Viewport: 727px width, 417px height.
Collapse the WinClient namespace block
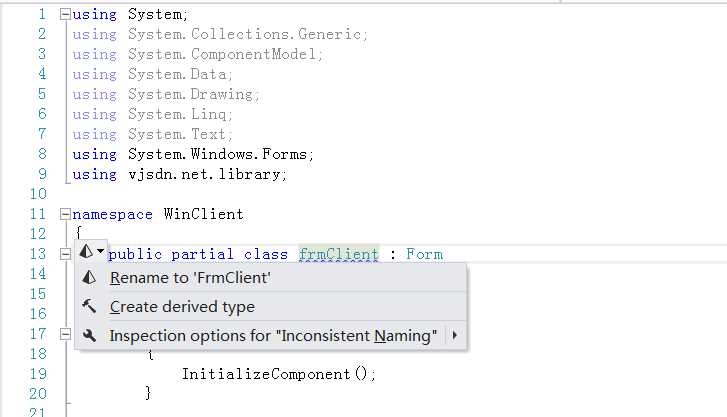[x=65, y=214]
